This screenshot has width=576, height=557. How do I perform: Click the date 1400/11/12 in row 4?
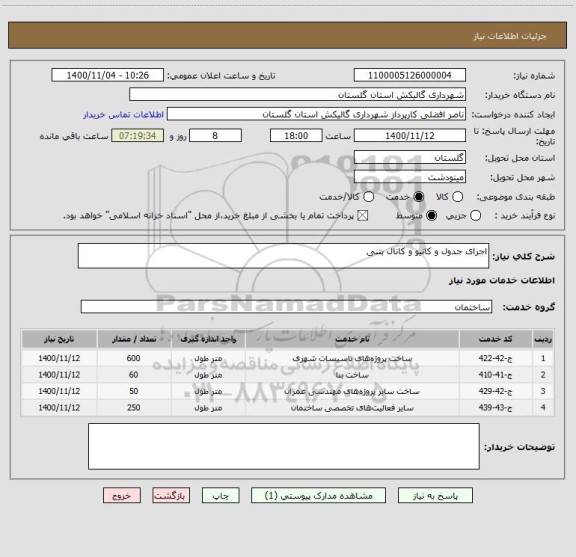[x=59, y=408]
